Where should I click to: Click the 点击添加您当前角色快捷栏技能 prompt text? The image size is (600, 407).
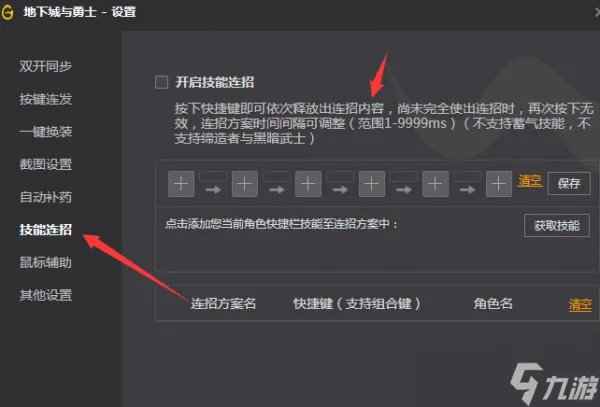tap(281, 224)
